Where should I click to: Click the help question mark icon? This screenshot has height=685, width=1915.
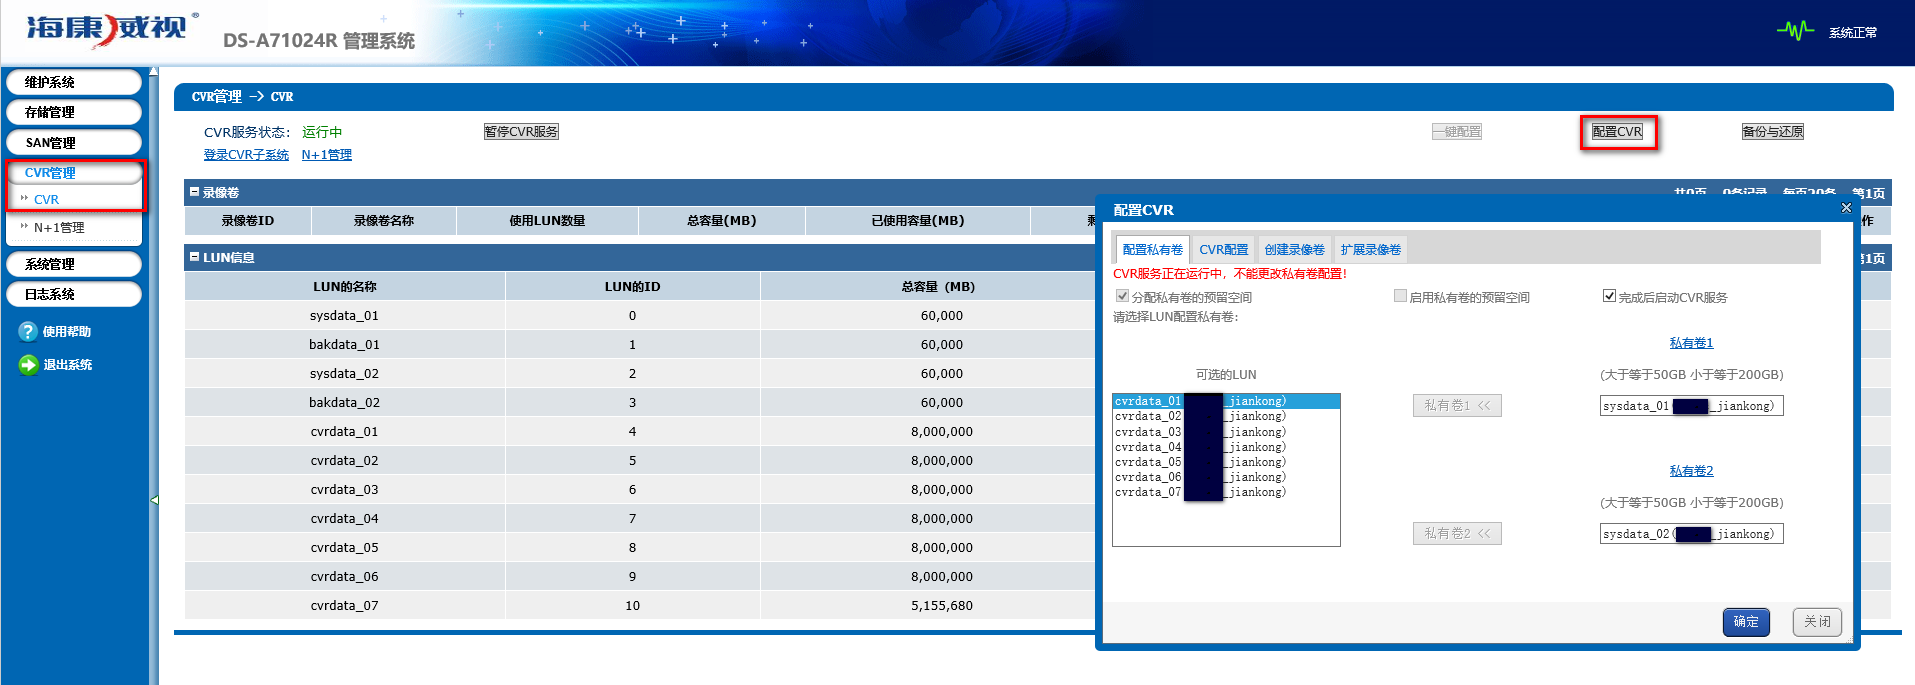coord(28,332)
